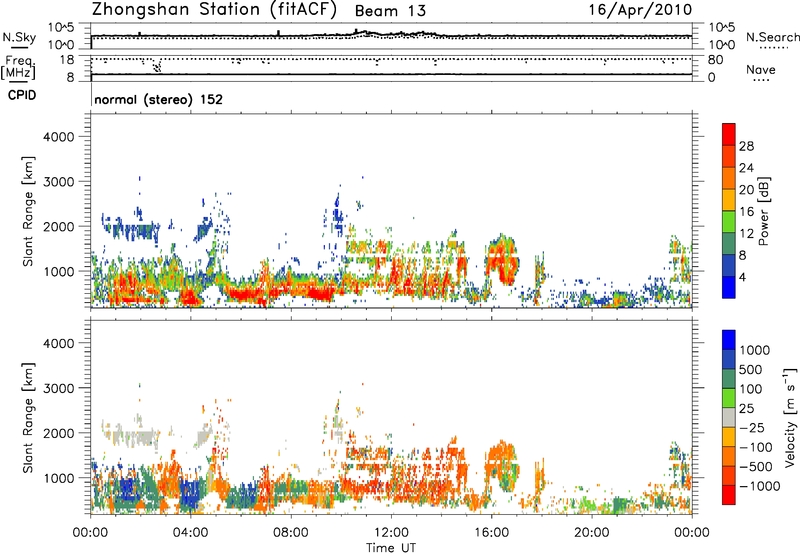The width and height of the screenshot is (800, 554).
Task: Click the "28" value on power color bar
Action: coord(746,146)
